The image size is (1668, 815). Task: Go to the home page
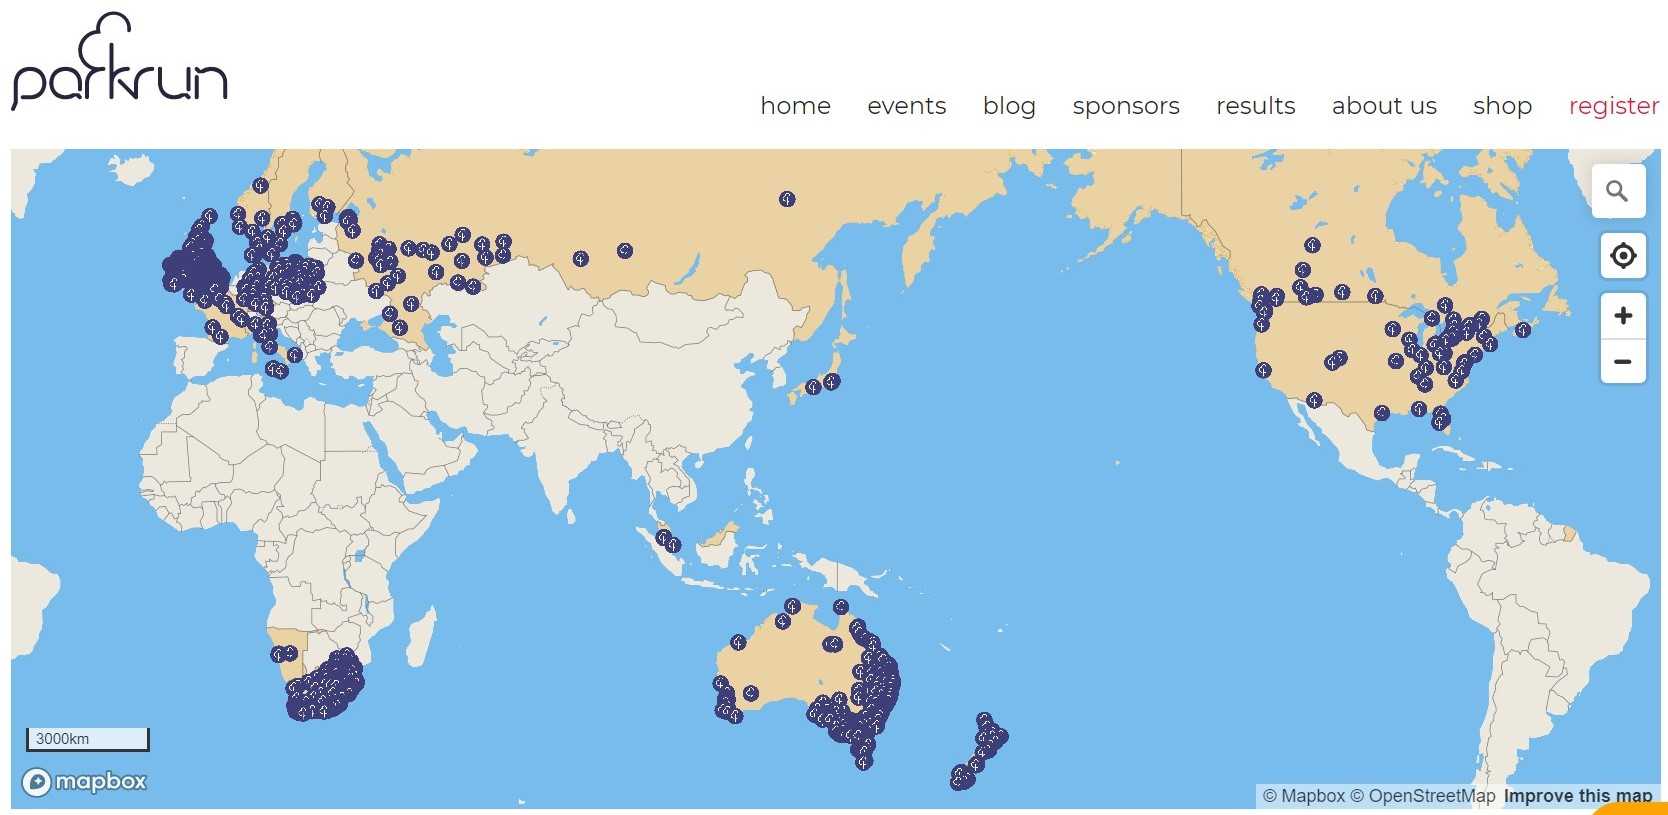click(x=795, y=106)
